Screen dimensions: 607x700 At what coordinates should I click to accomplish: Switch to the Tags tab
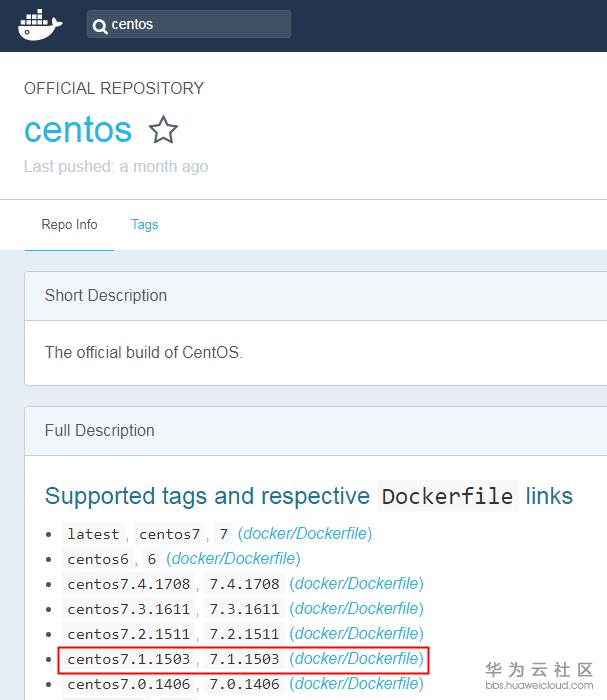pos(144,224)
